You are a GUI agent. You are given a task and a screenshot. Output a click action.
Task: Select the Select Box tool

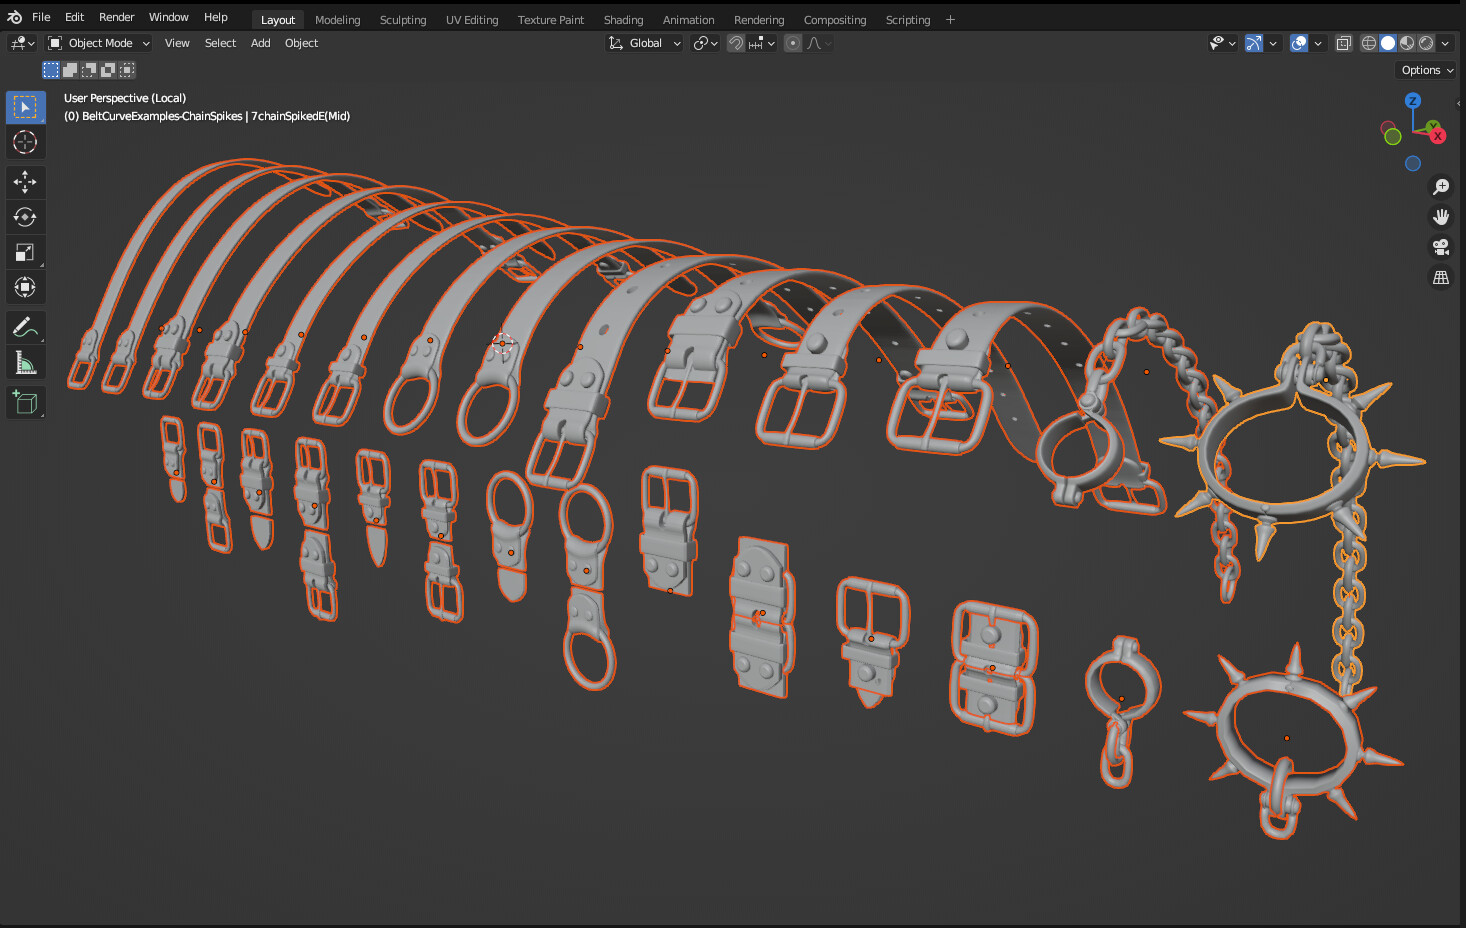coord(26,107)
